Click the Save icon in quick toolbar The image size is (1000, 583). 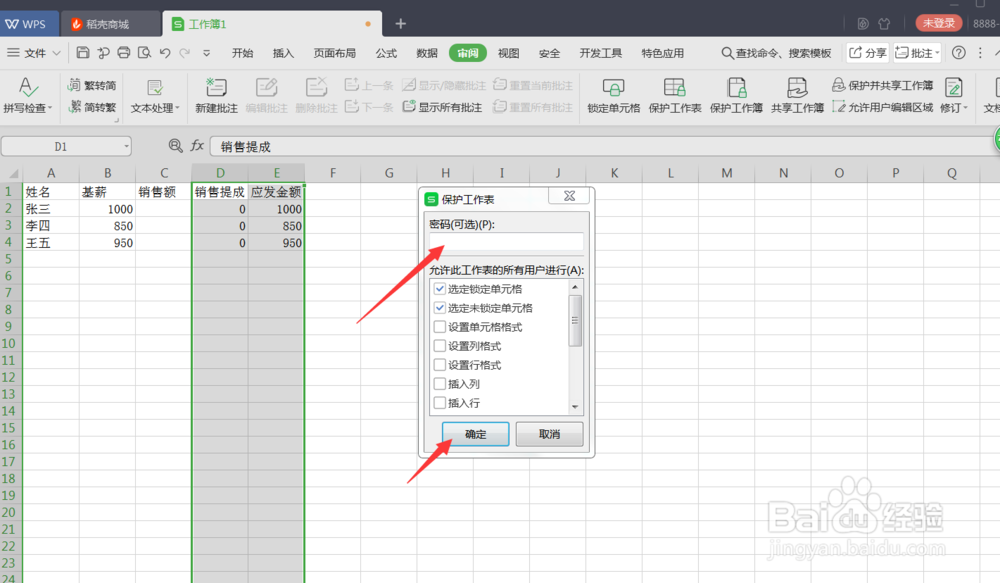click(x=83, y=53)
